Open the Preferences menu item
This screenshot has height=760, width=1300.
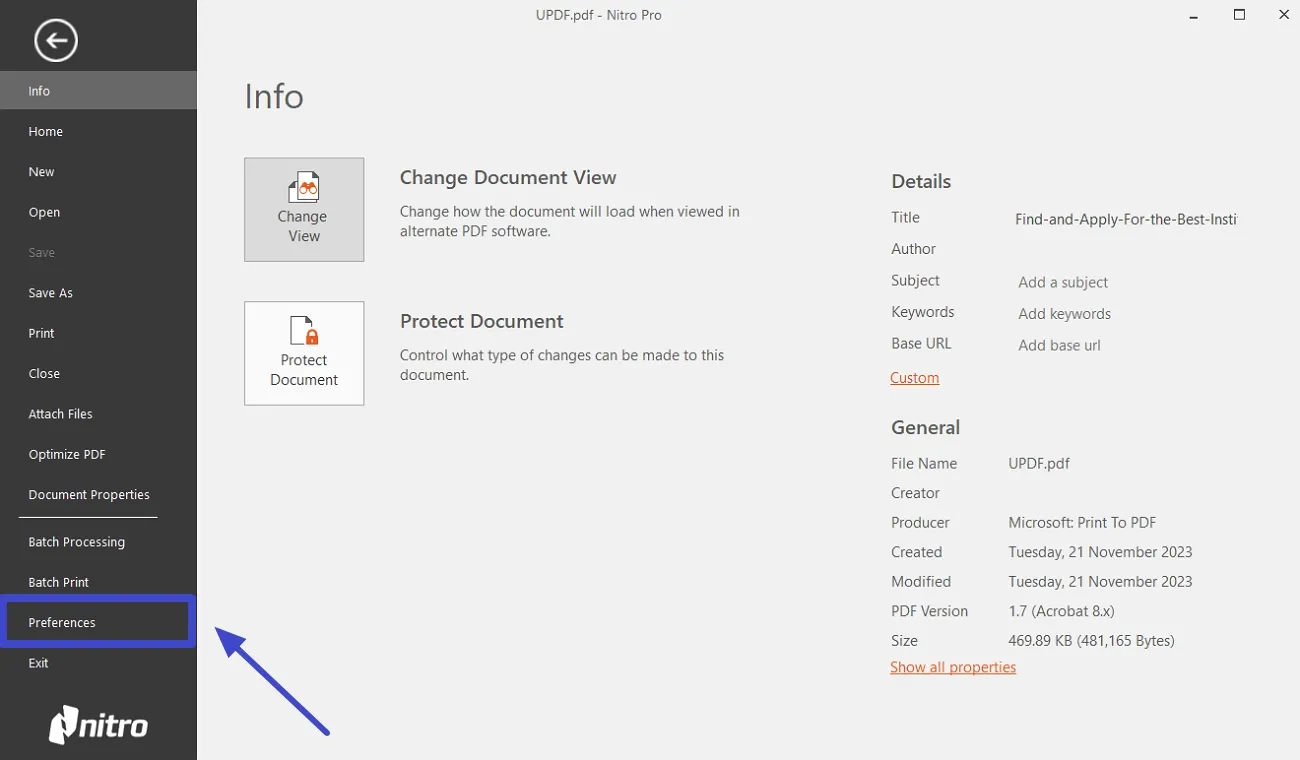coord(62,622)
